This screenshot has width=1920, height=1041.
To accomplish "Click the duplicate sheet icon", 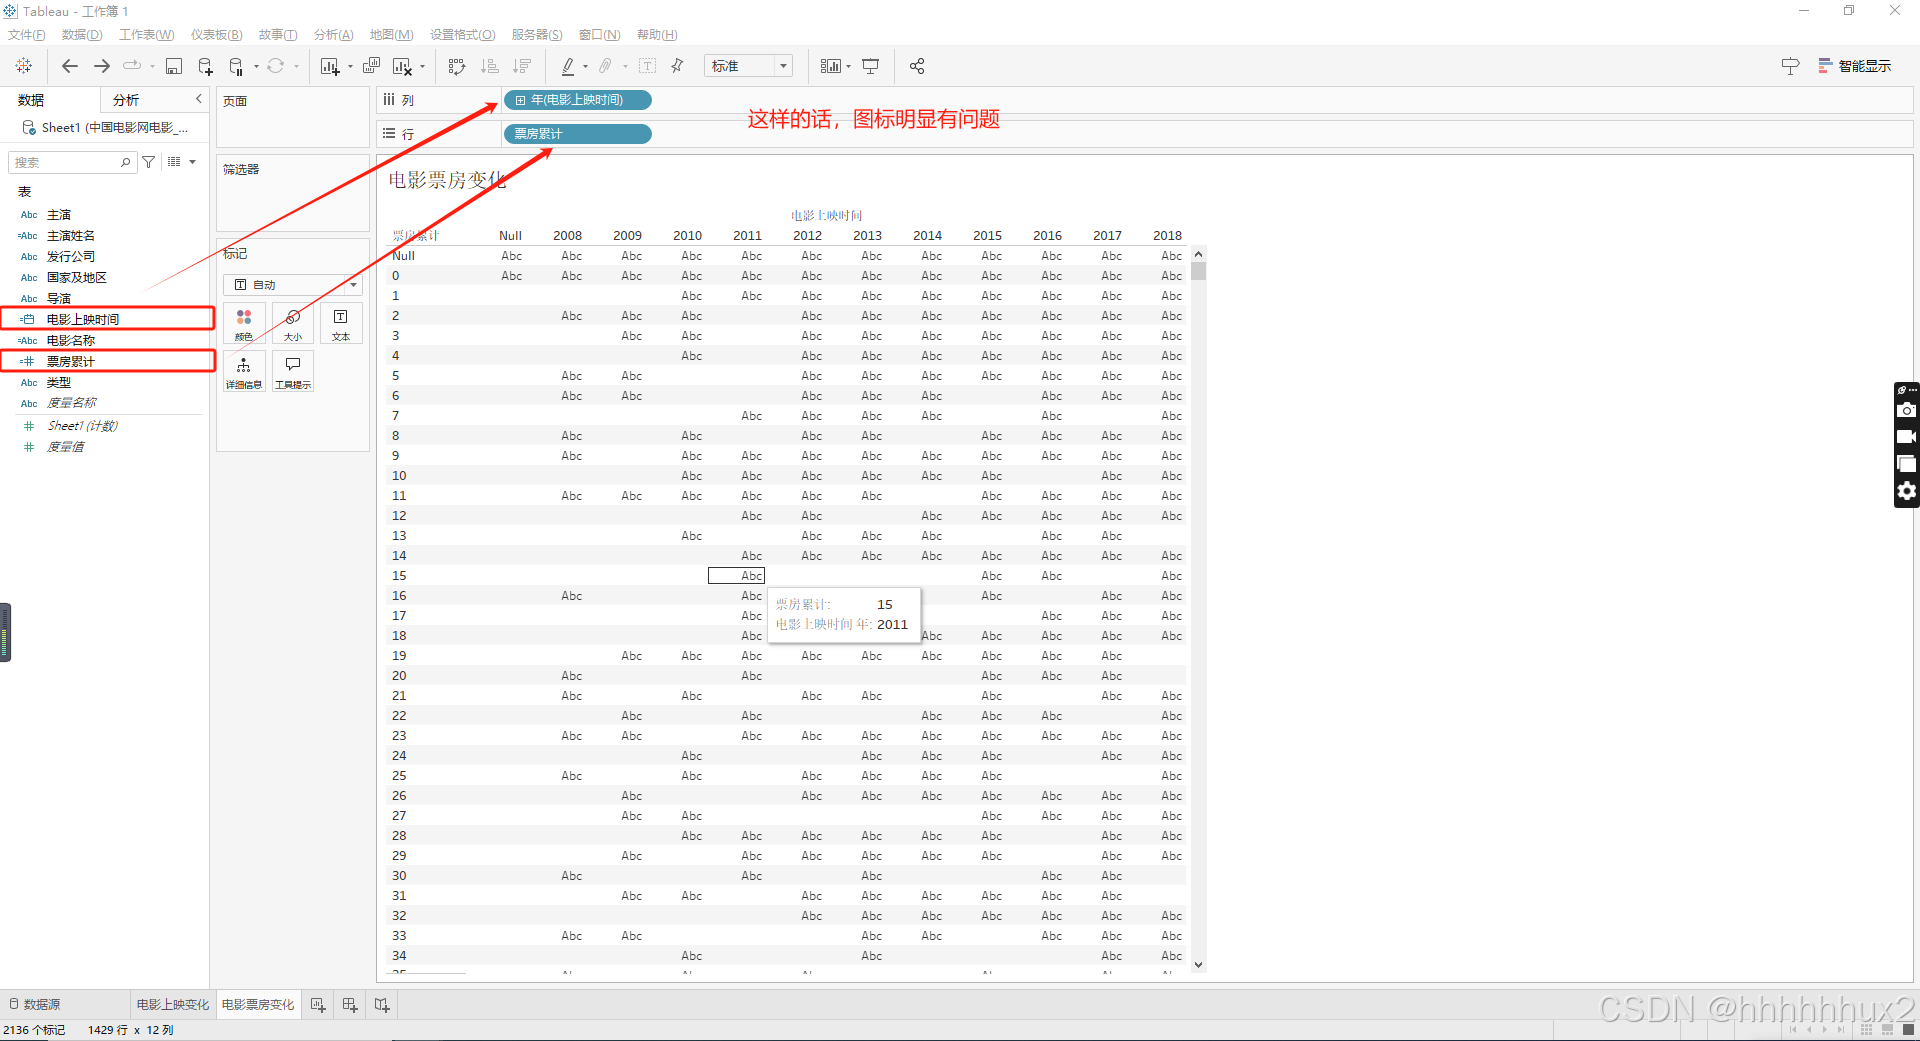I will pos(371,66).
